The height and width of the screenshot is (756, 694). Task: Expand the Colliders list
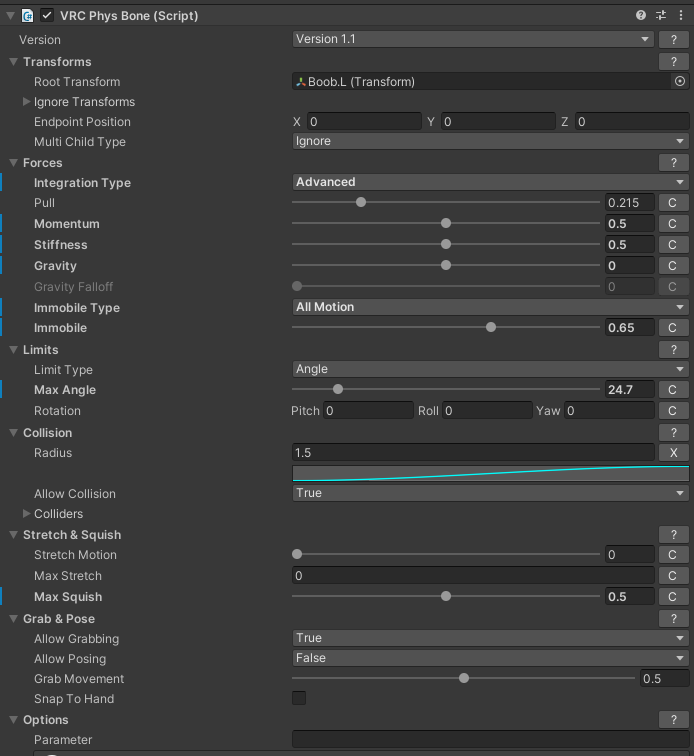pyautogui.click(x=27, y=514)
